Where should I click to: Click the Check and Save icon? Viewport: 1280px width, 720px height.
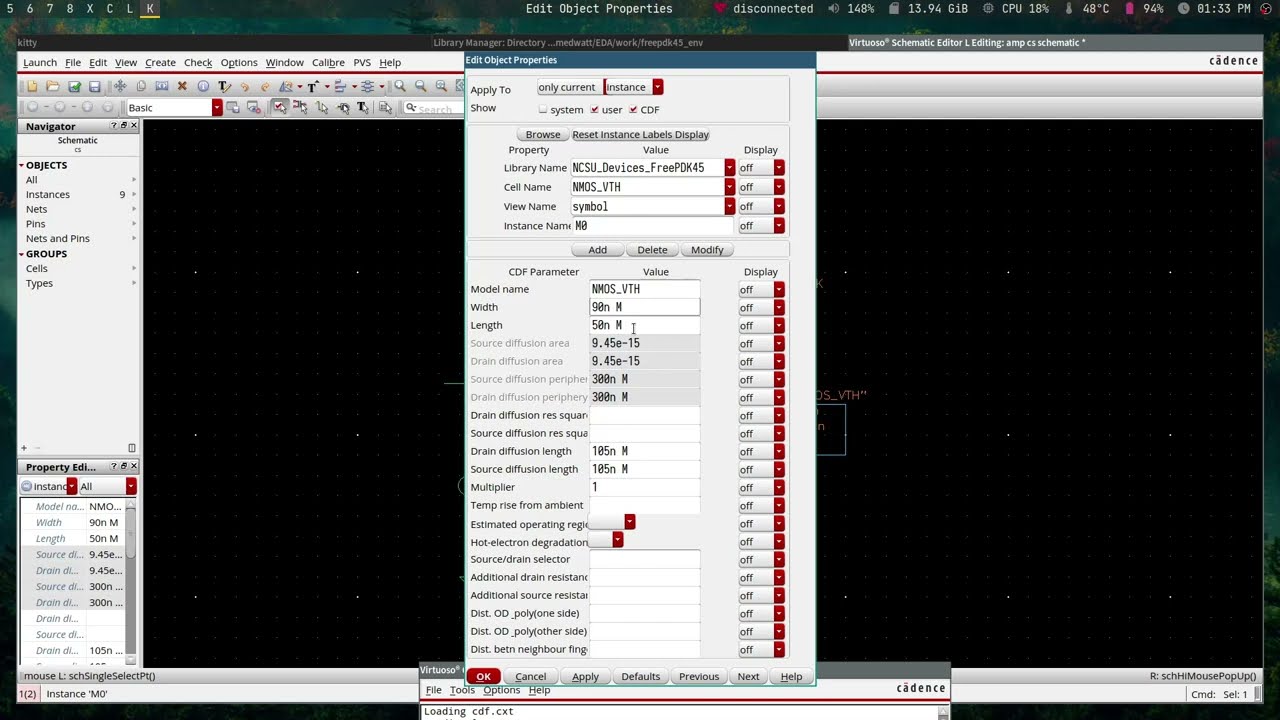(74, 87)
